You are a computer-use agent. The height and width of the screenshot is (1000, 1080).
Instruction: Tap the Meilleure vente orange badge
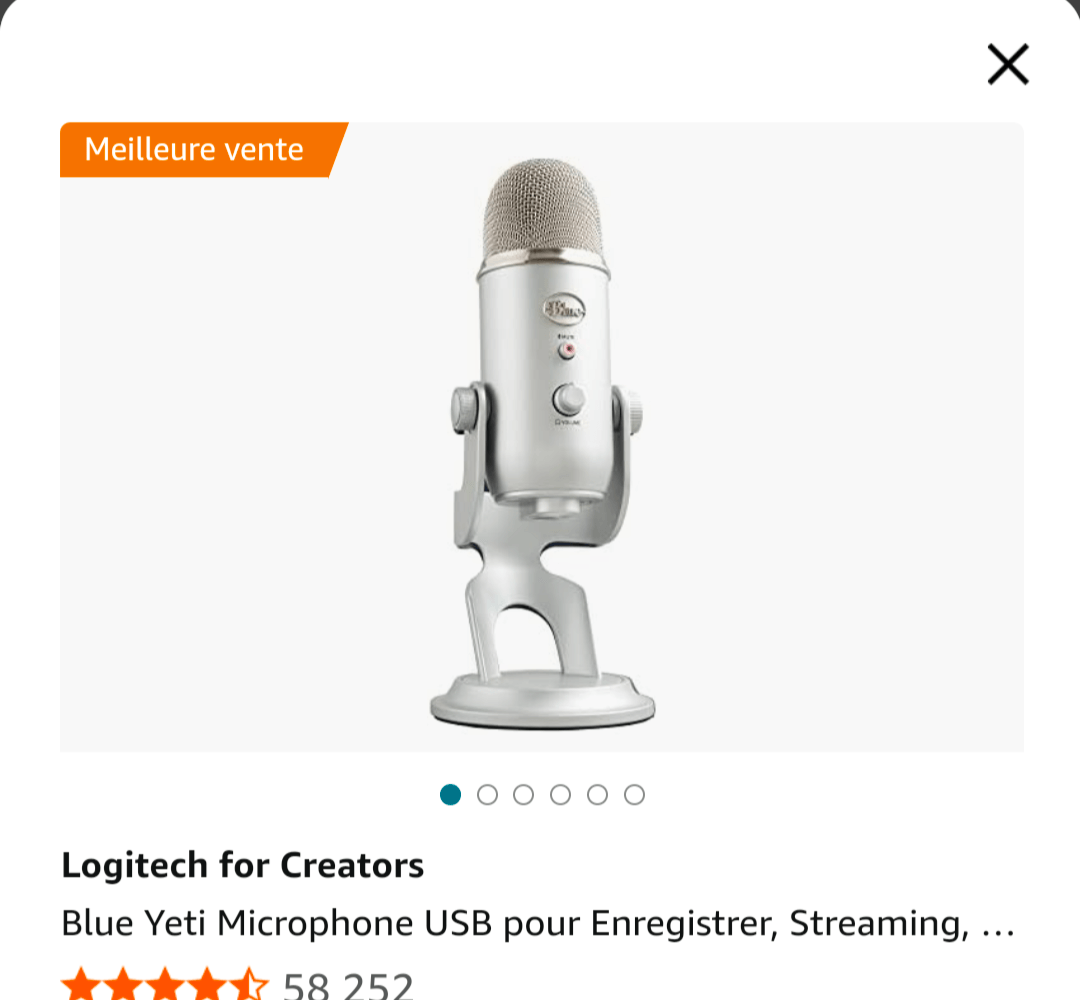pyautogui.click(x=204, y=149)
